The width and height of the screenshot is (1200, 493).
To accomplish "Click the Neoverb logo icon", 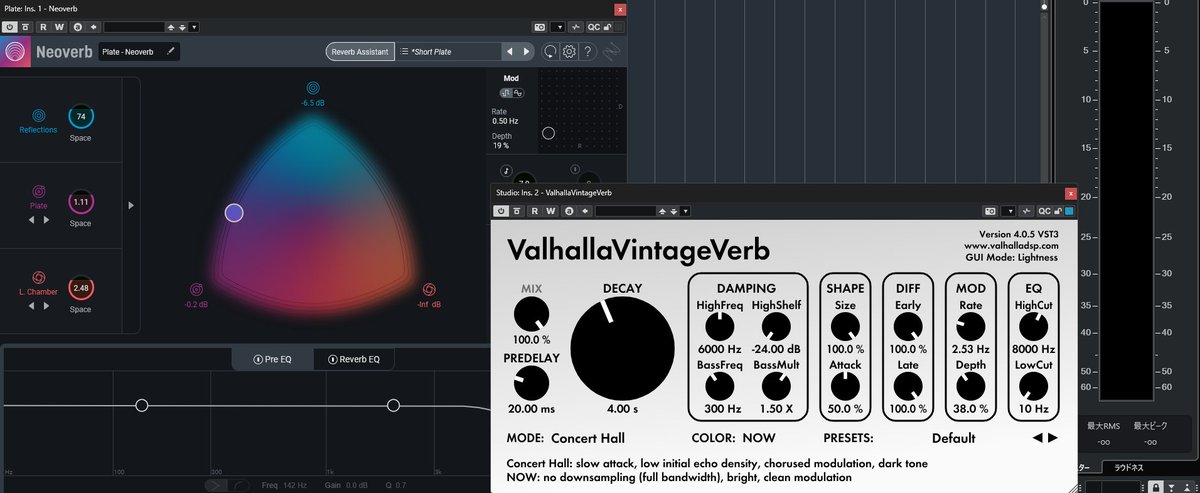I will 15,52.
